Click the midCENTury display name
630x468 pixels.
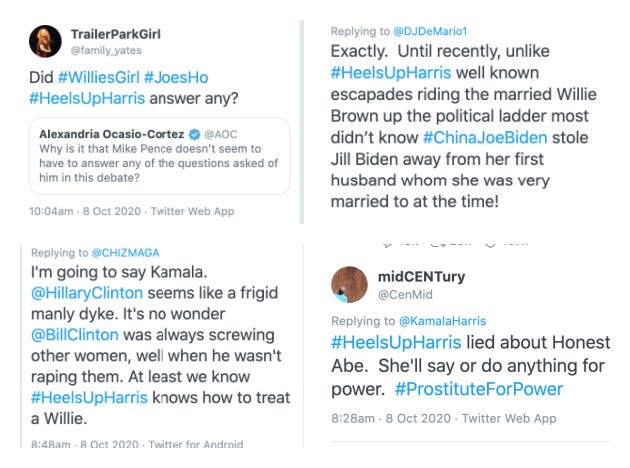click(x=421, y=277)
